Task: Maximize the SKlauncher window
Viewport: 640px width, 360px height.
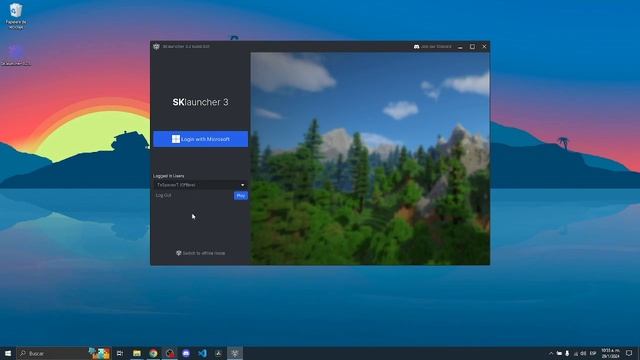Action: pos(472,47)
